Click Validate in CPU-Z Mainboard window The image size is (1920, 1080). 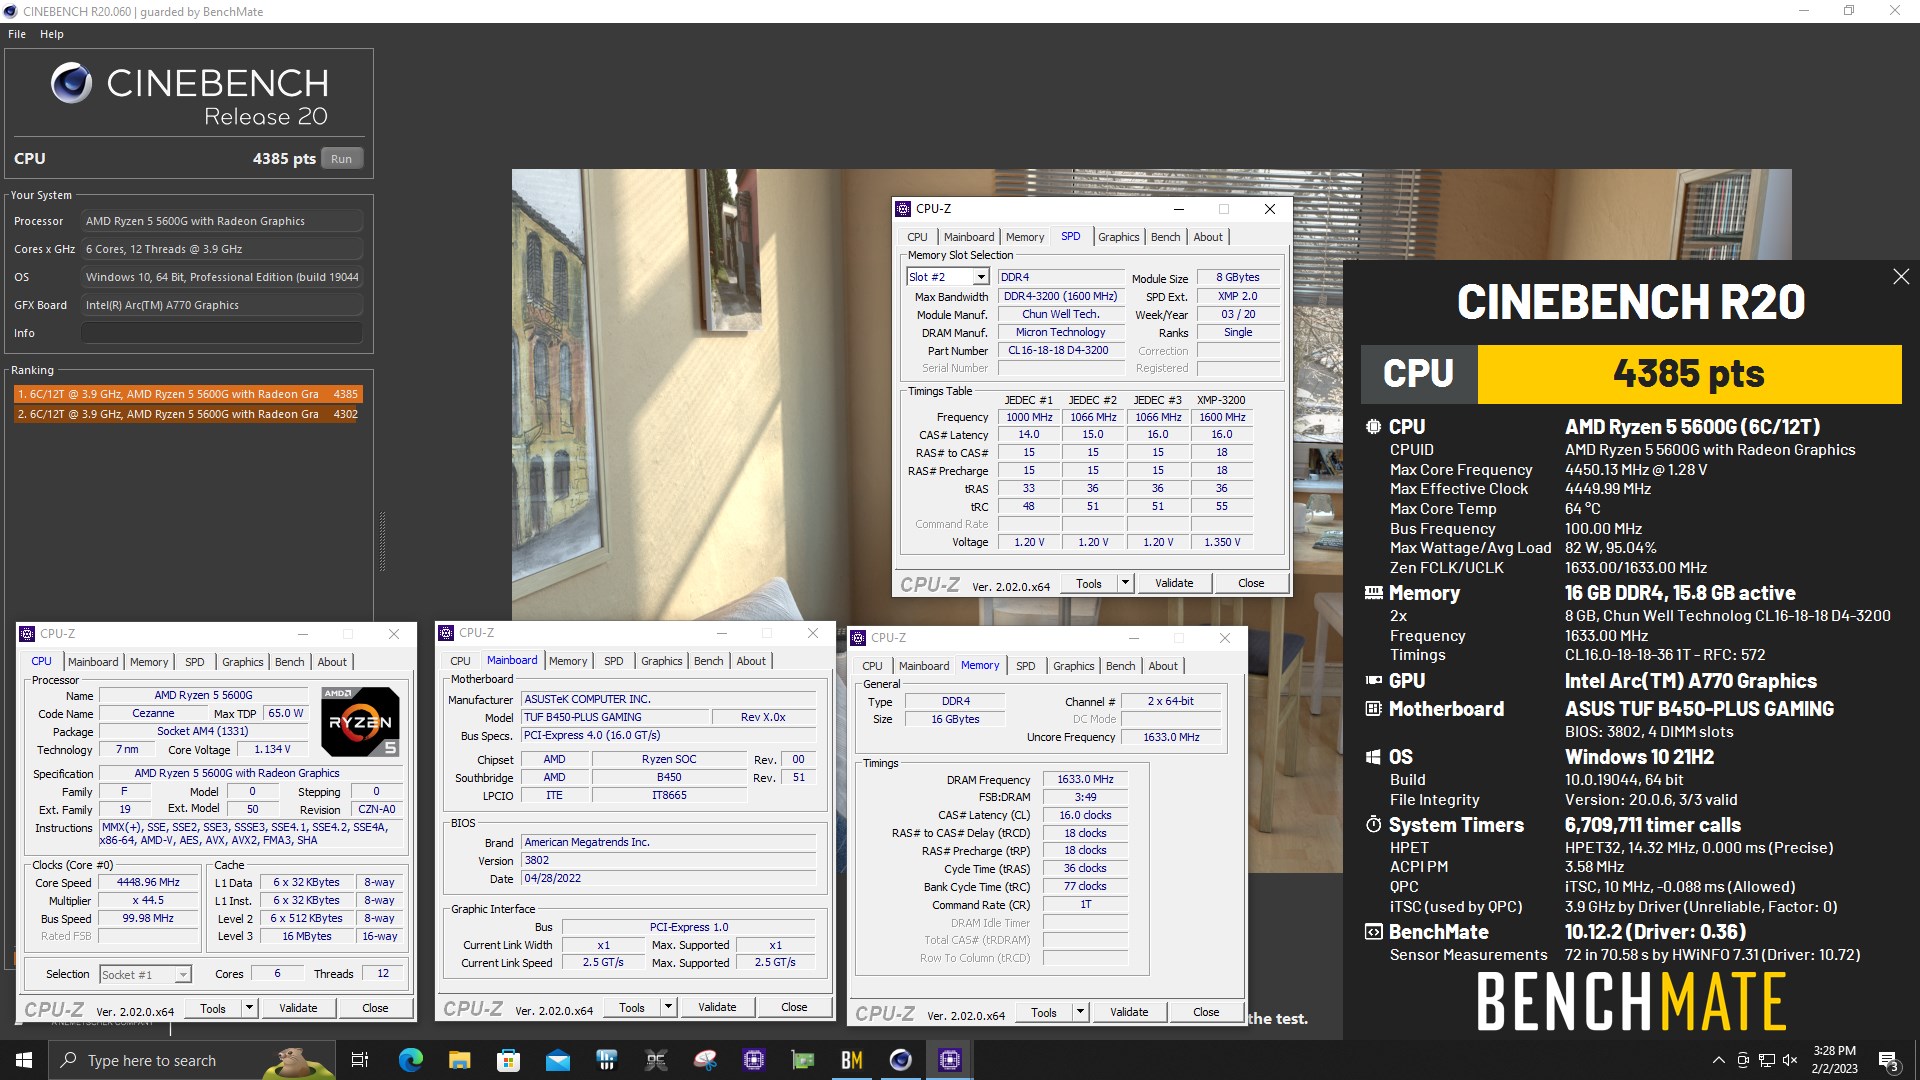point(717,1007)
